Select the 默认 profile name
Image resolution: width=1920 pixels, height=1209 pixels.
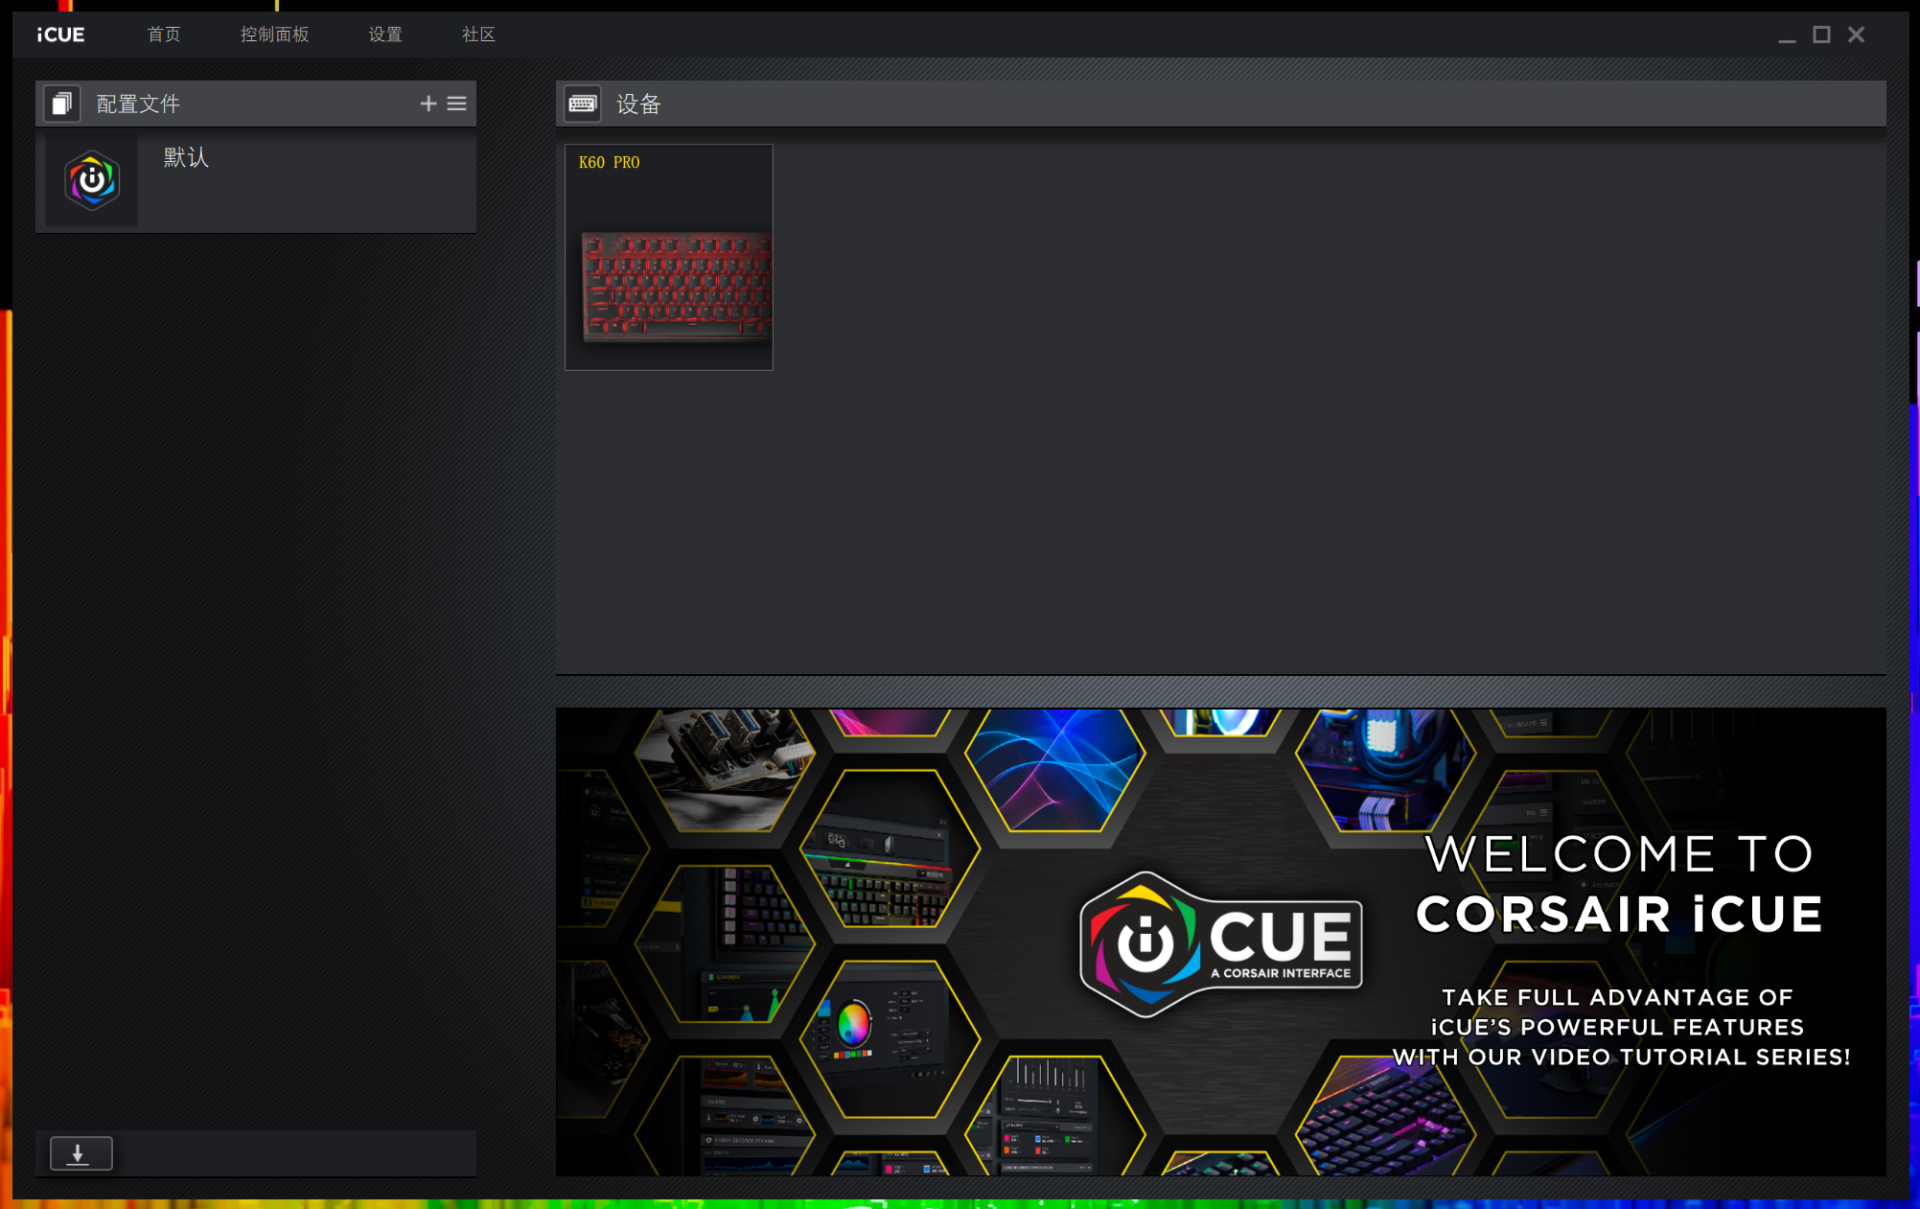(x=186, y=157)
